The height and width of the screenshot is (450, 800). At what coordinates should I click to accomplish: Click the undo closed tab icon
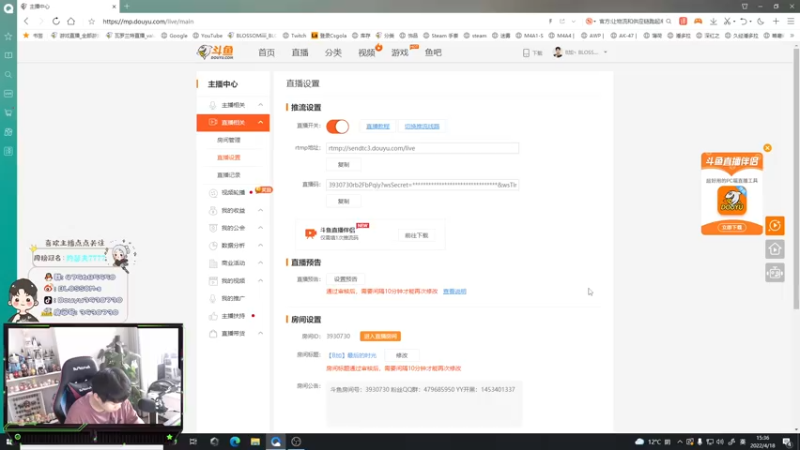click(743, 21)
